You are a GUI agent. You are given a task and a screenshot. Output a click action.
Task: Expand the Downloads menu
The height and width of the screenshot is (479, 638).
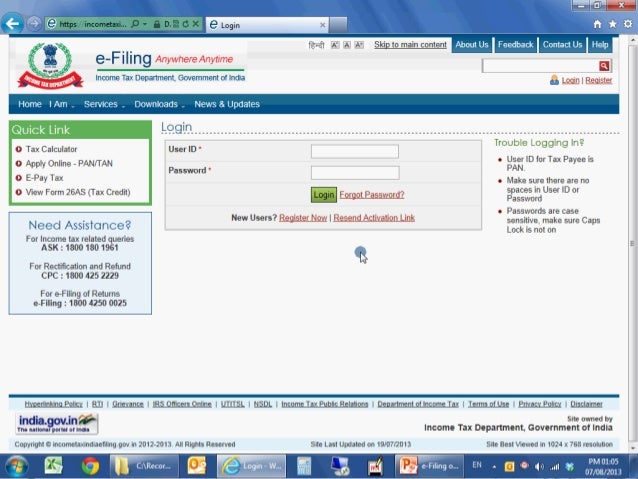click(x=160, y=104)
